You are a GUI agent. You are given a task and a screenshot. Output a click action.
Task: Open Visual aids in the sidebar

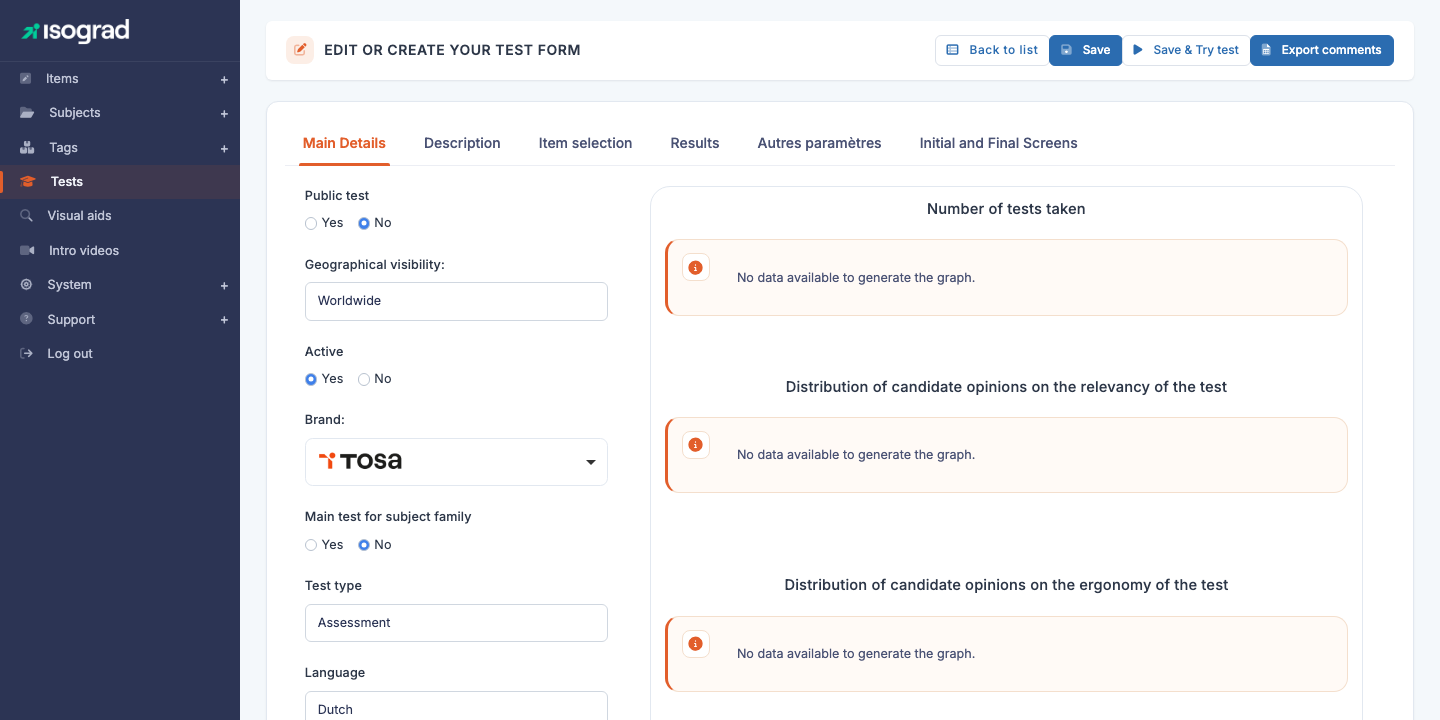coord(120,216)
